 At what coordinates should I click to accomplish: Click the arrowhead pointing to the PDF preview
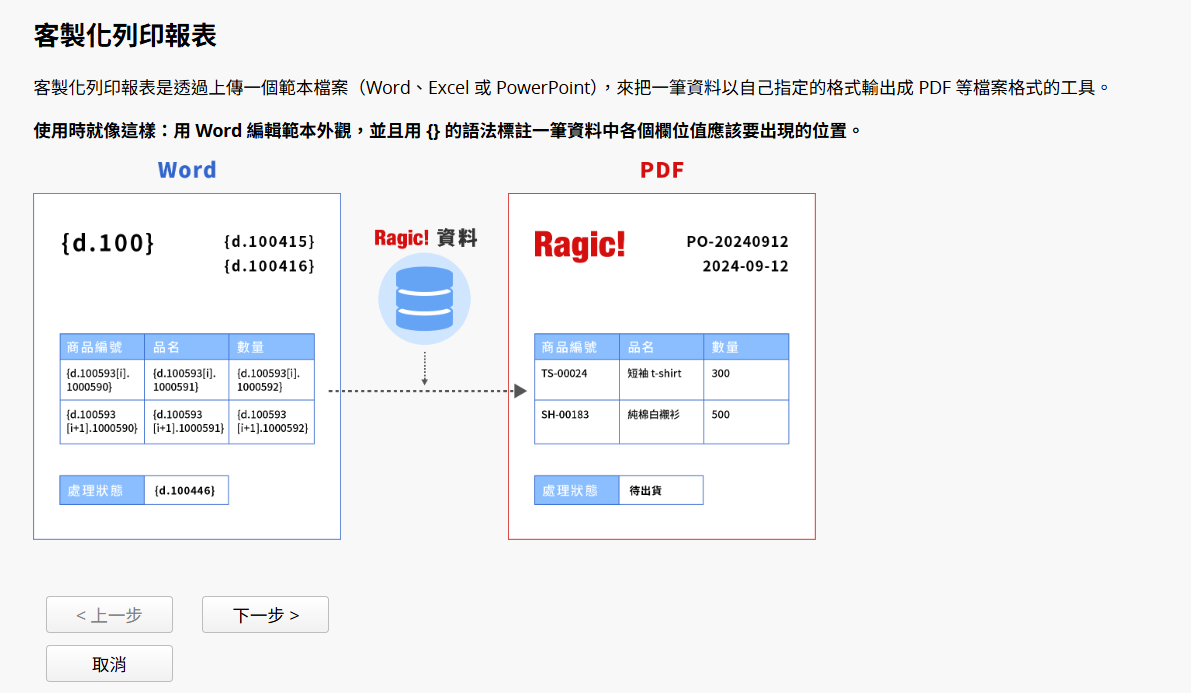click(x=520, y=391)
